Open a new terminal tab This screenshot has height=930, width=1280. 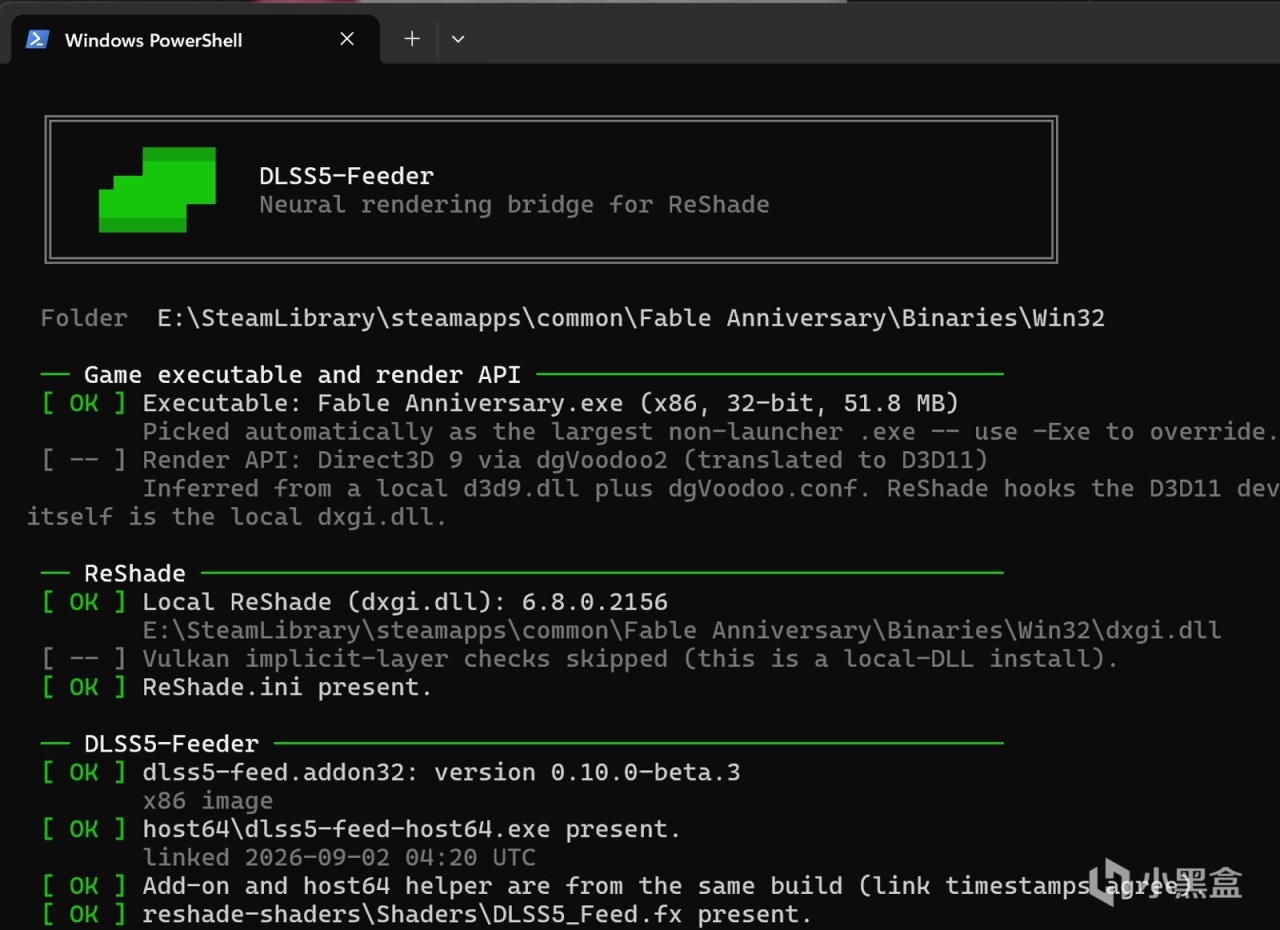click(x=412, y=39)
